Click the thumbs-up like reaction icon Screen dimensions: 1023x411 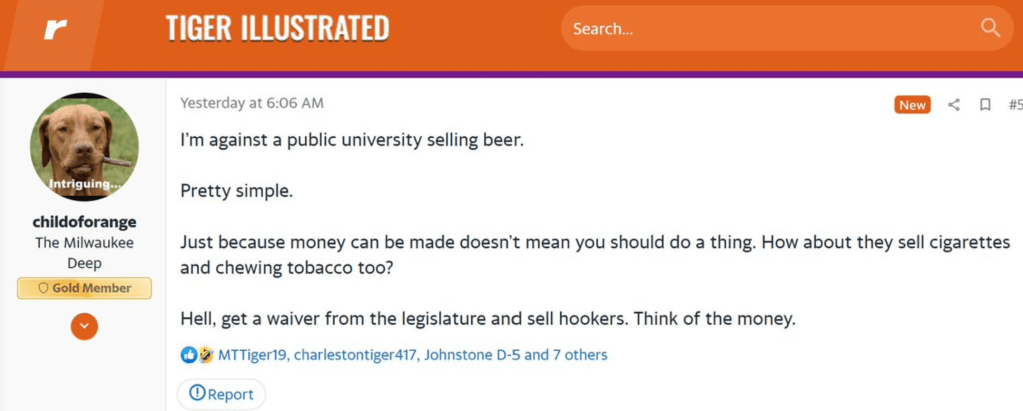tap(188, 355)
